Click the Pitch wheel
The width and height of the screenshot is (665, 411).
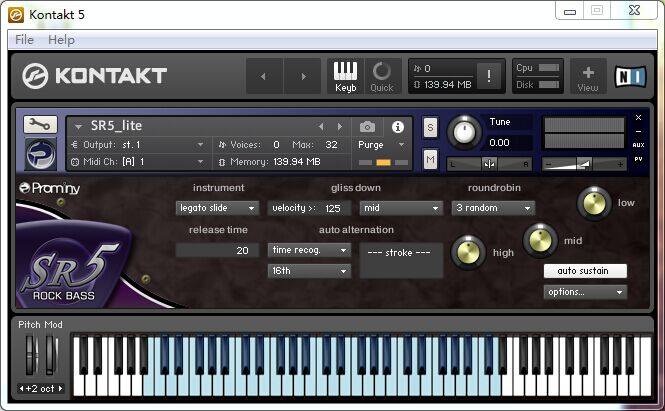point(31,355)
